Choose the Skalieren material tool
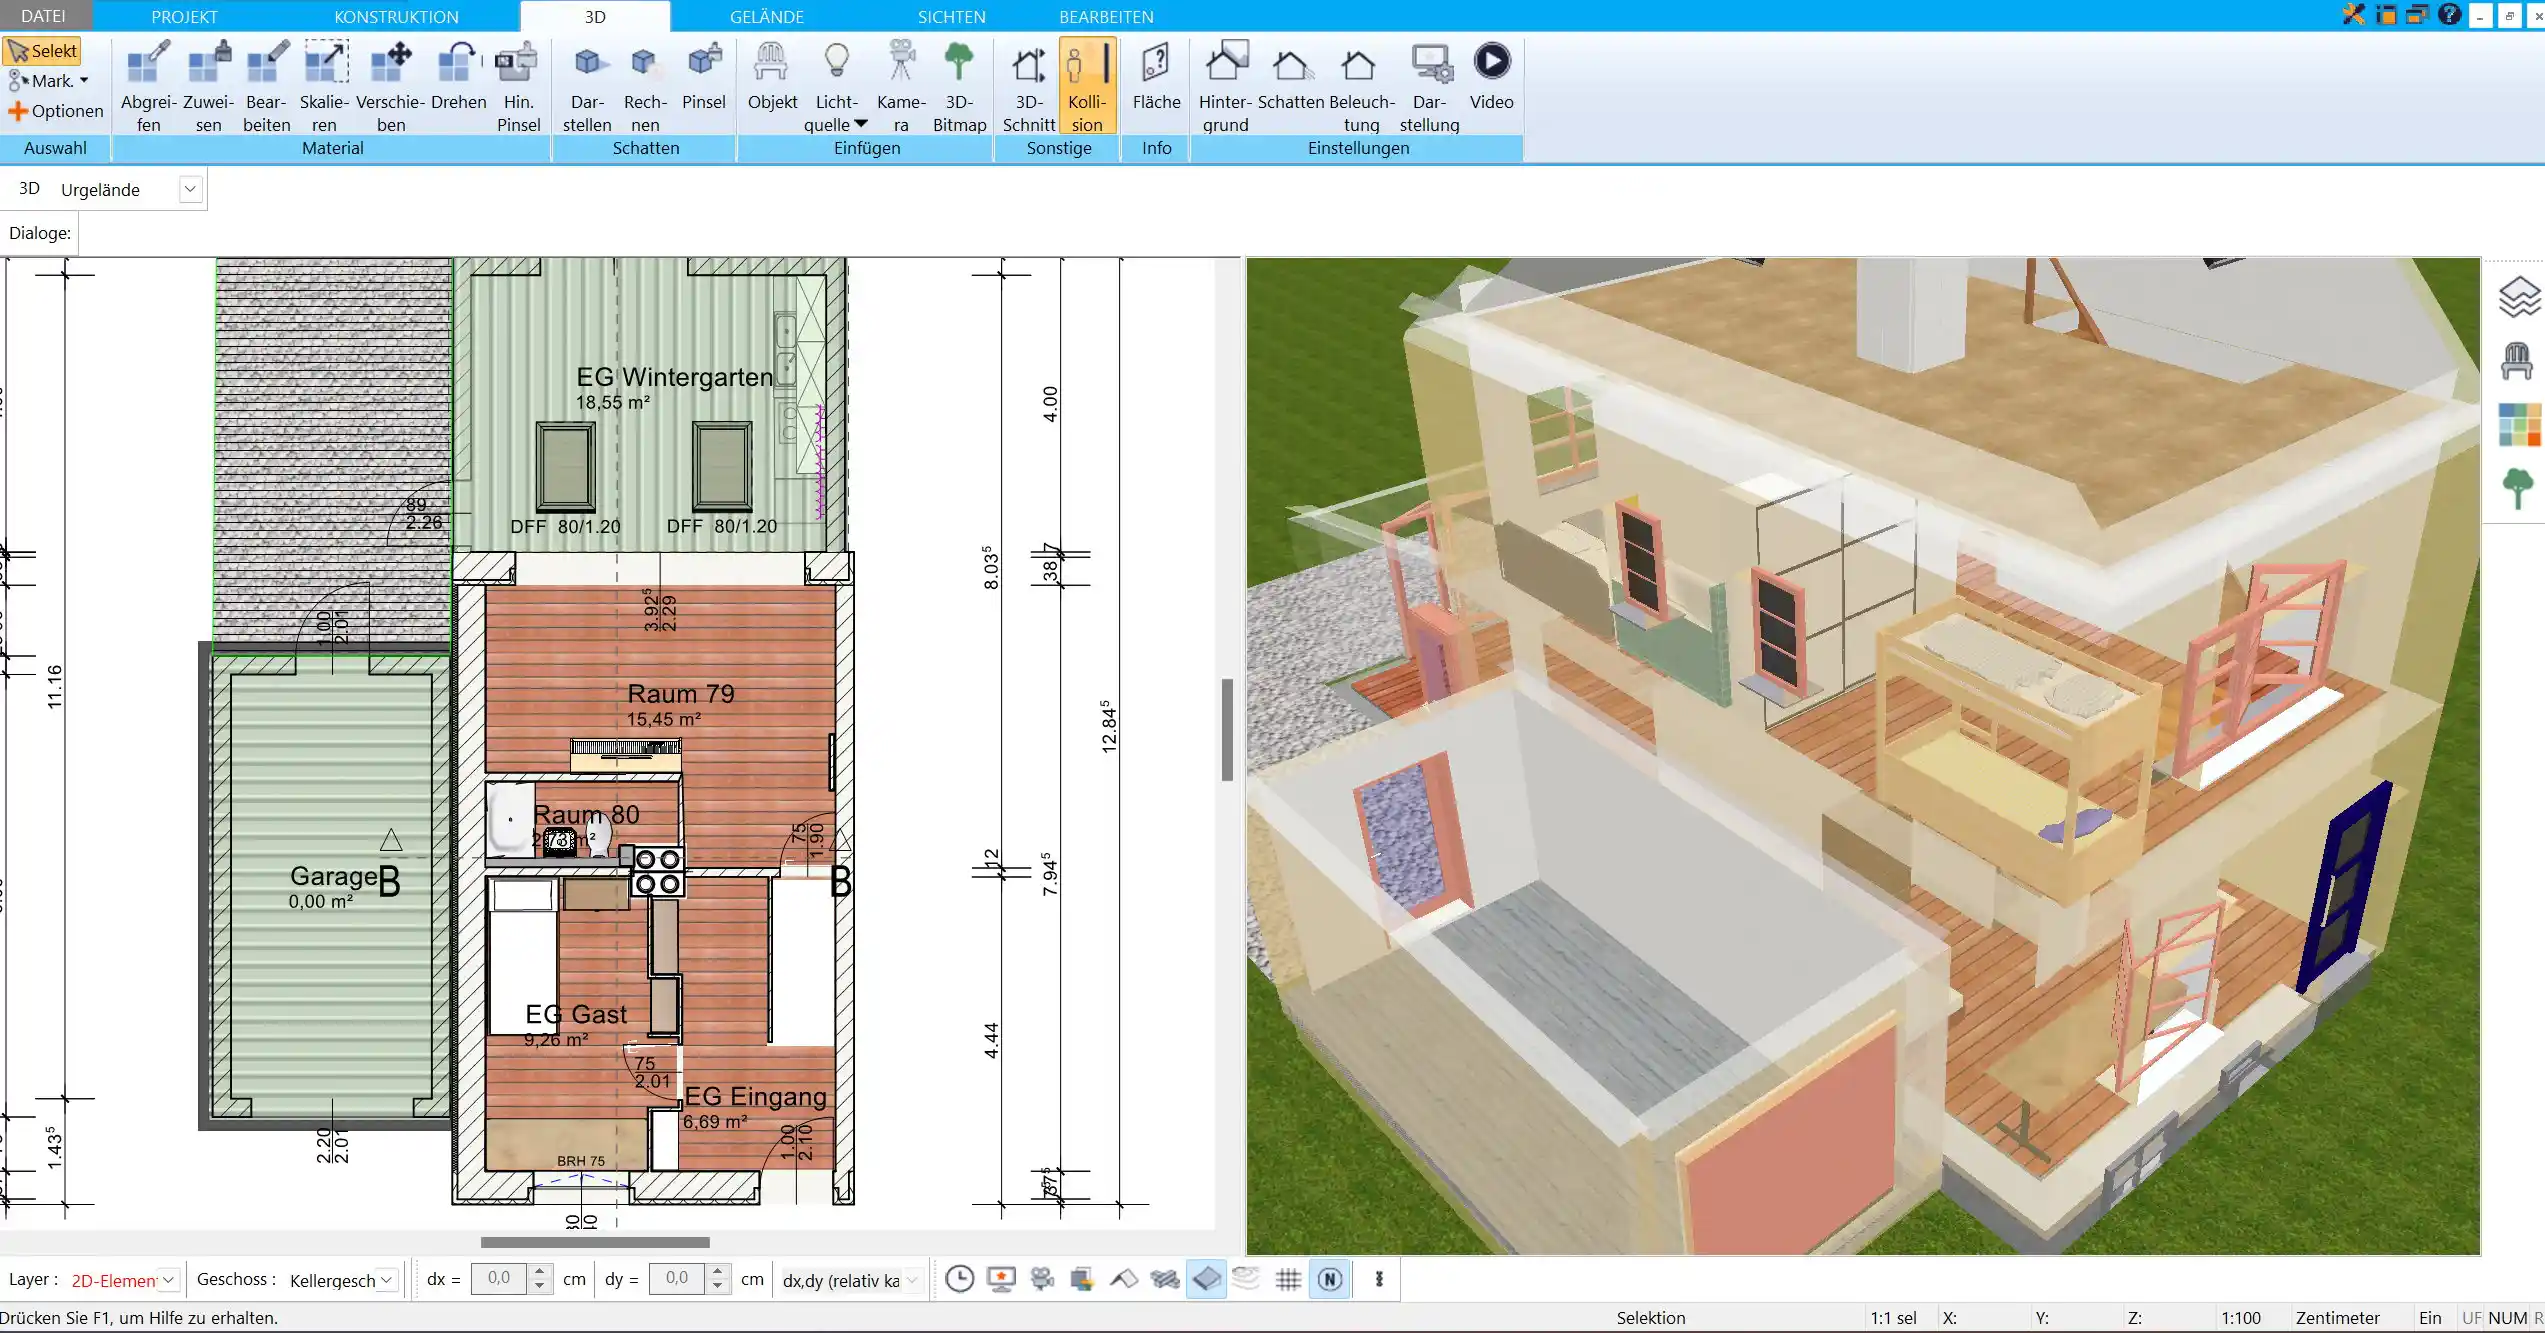This screenshot has width=2545, height=1333. click(325, 86)
